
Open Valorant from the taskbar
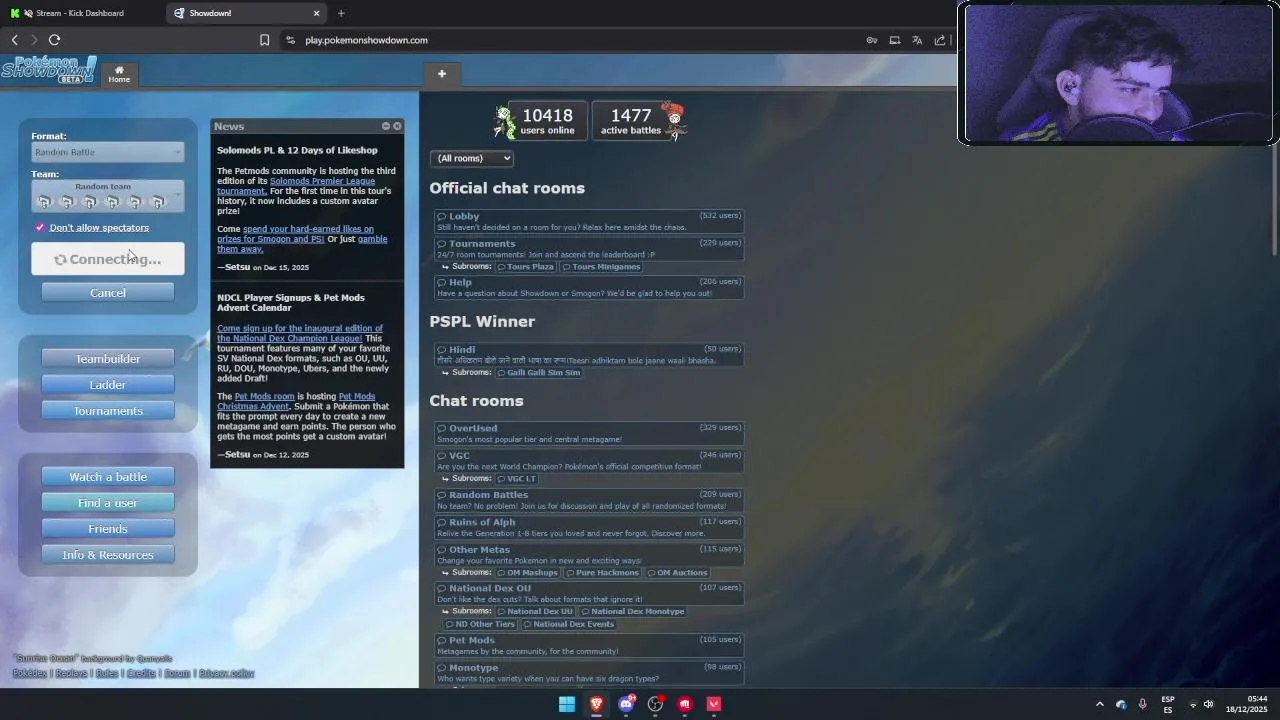pyautogui.click(x=714, y=704)
